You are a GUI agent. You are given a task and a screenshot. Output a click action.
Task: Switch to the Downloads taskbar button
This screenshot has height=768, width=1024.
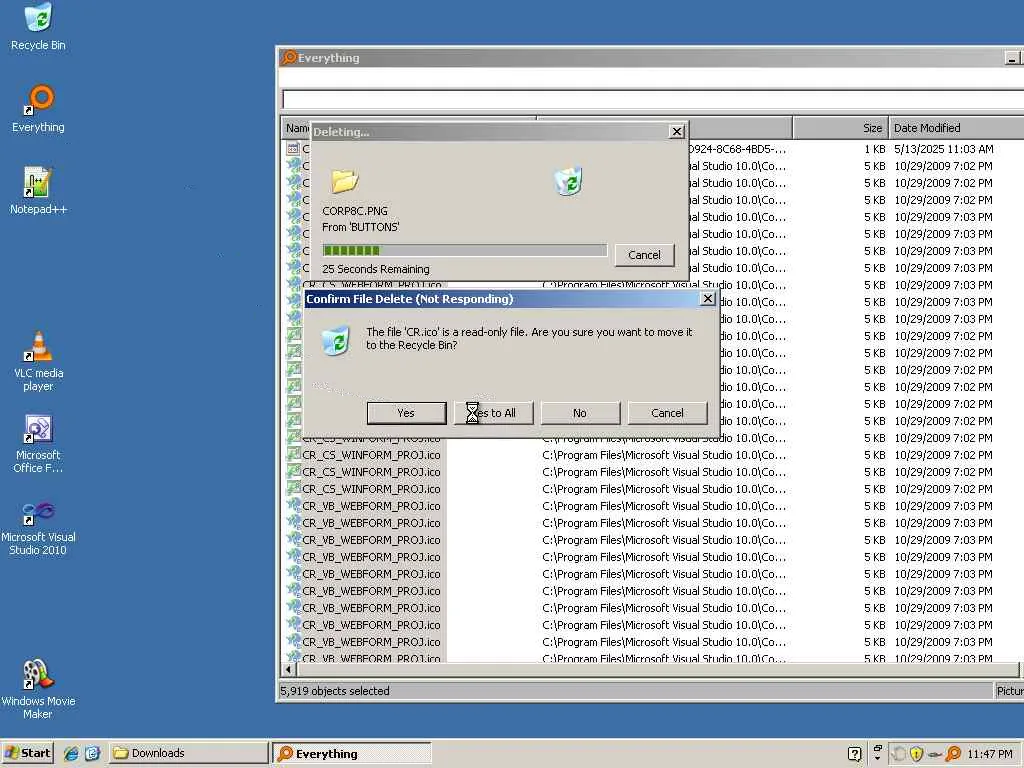pos(188,753)
